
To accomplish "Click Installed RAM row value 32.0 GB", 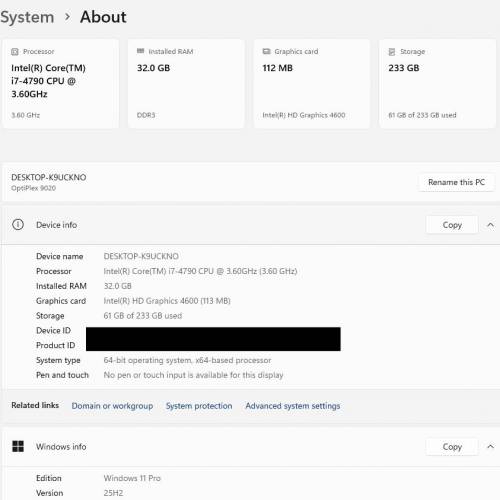I will pyautogui.click(x=117, y=286).
